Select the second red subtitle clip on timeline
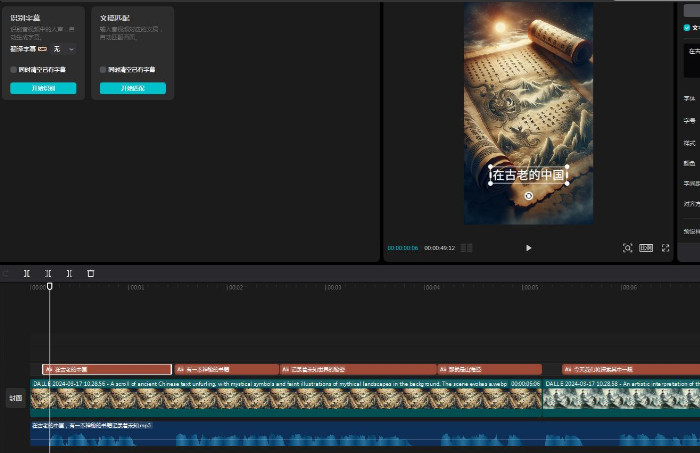 click(226, 369)
